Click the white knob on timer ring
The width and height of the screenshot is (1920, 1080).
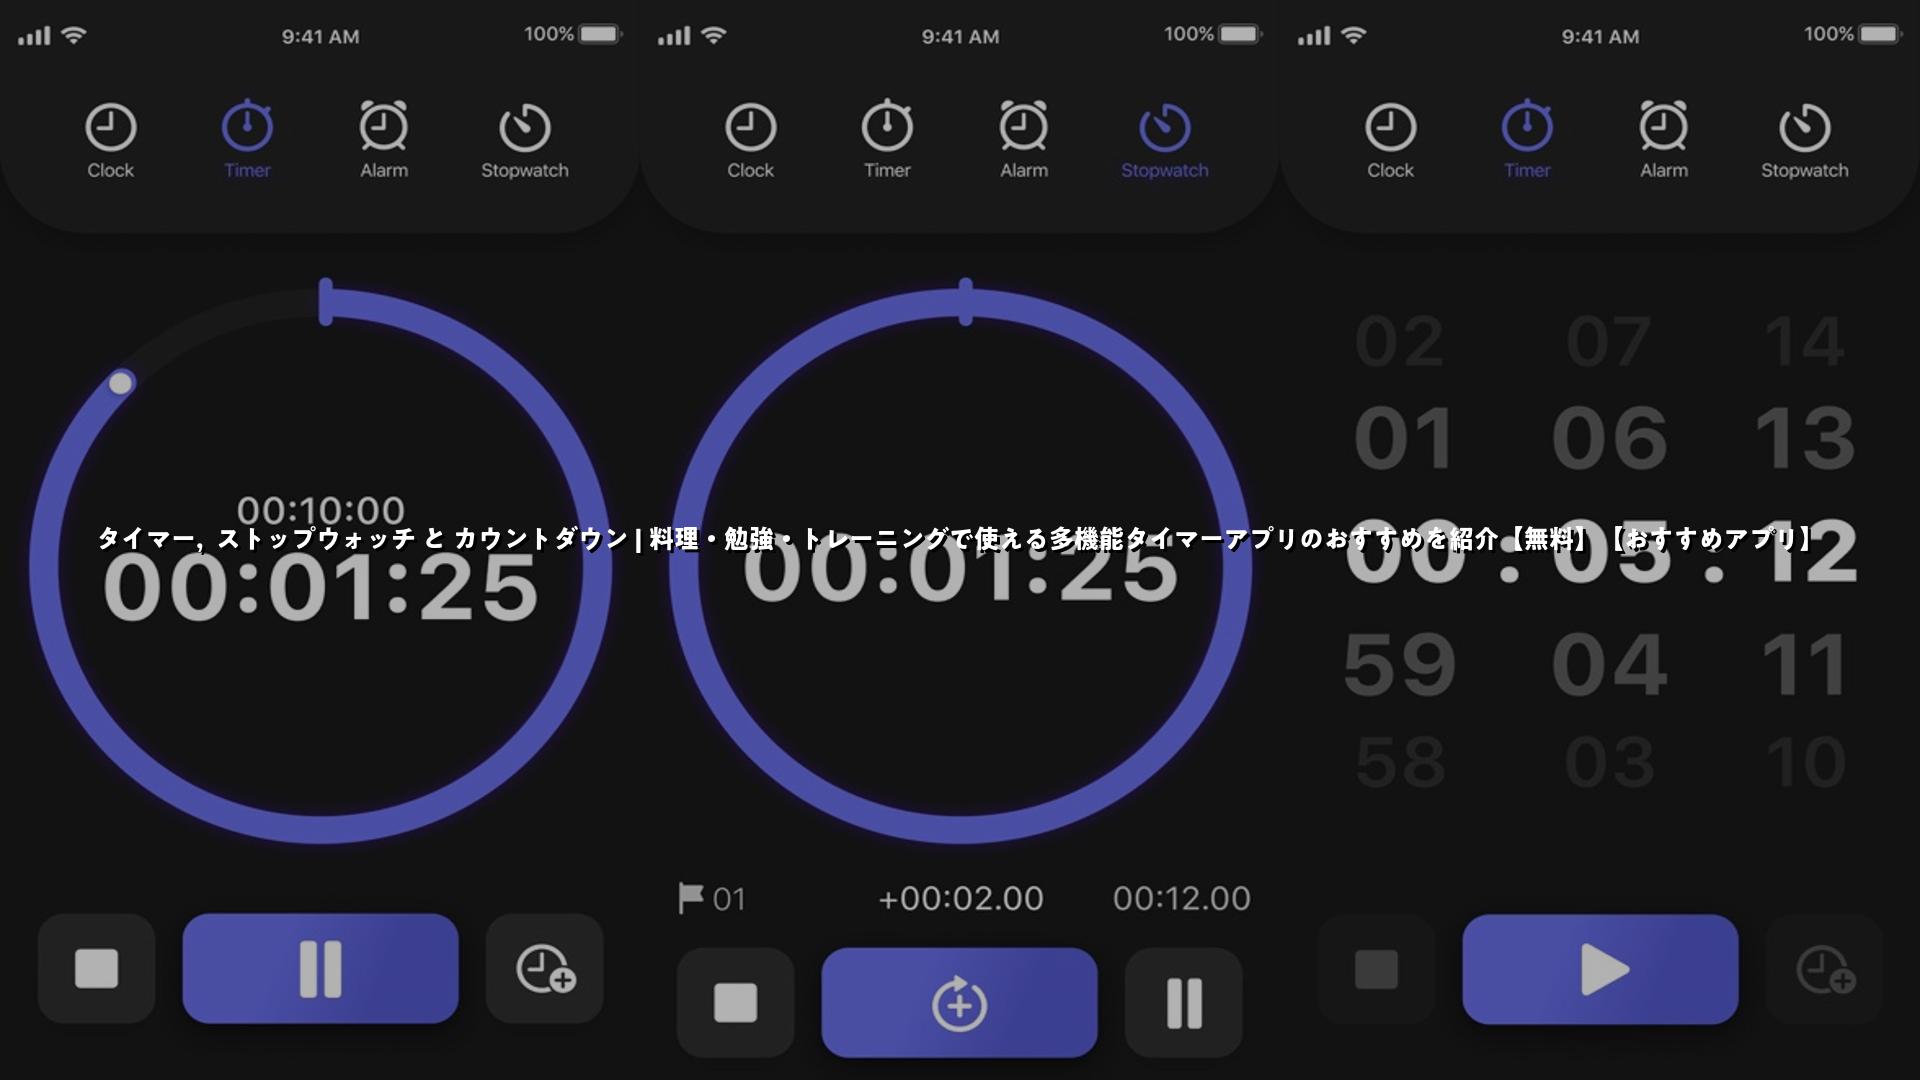(x=121, y=383)
